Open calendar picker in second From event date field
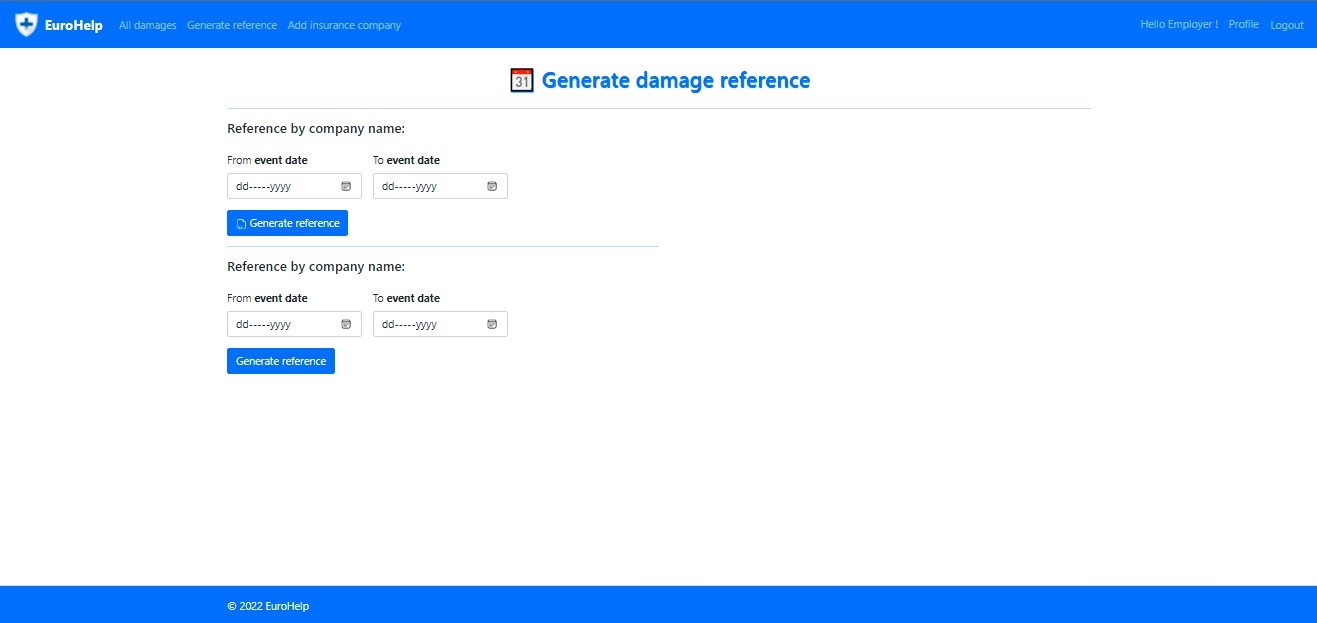Image resolution: width=1317 pixels, height=623 pixels. (346, 324)
